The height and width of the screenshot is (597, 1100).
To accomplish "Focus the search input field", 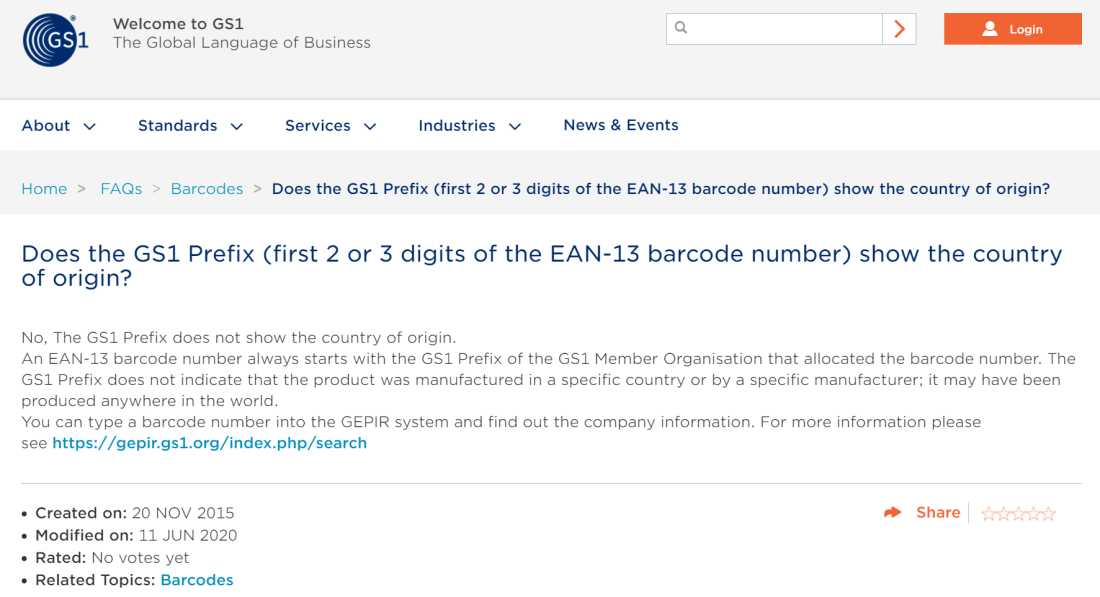I will [x=774, y=29].
